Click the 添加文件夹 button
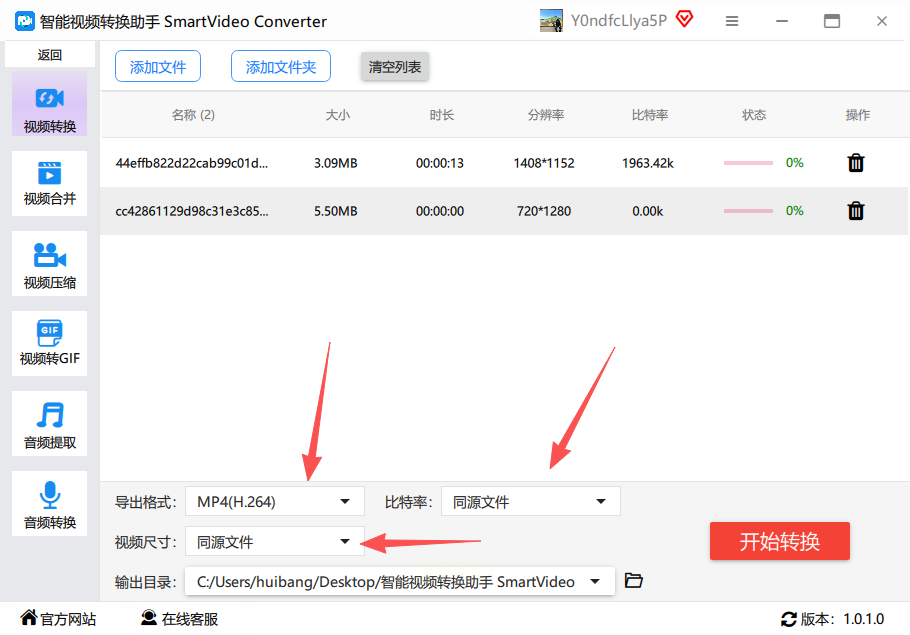Viewport: 910px width, 635px height. point(281,67)
